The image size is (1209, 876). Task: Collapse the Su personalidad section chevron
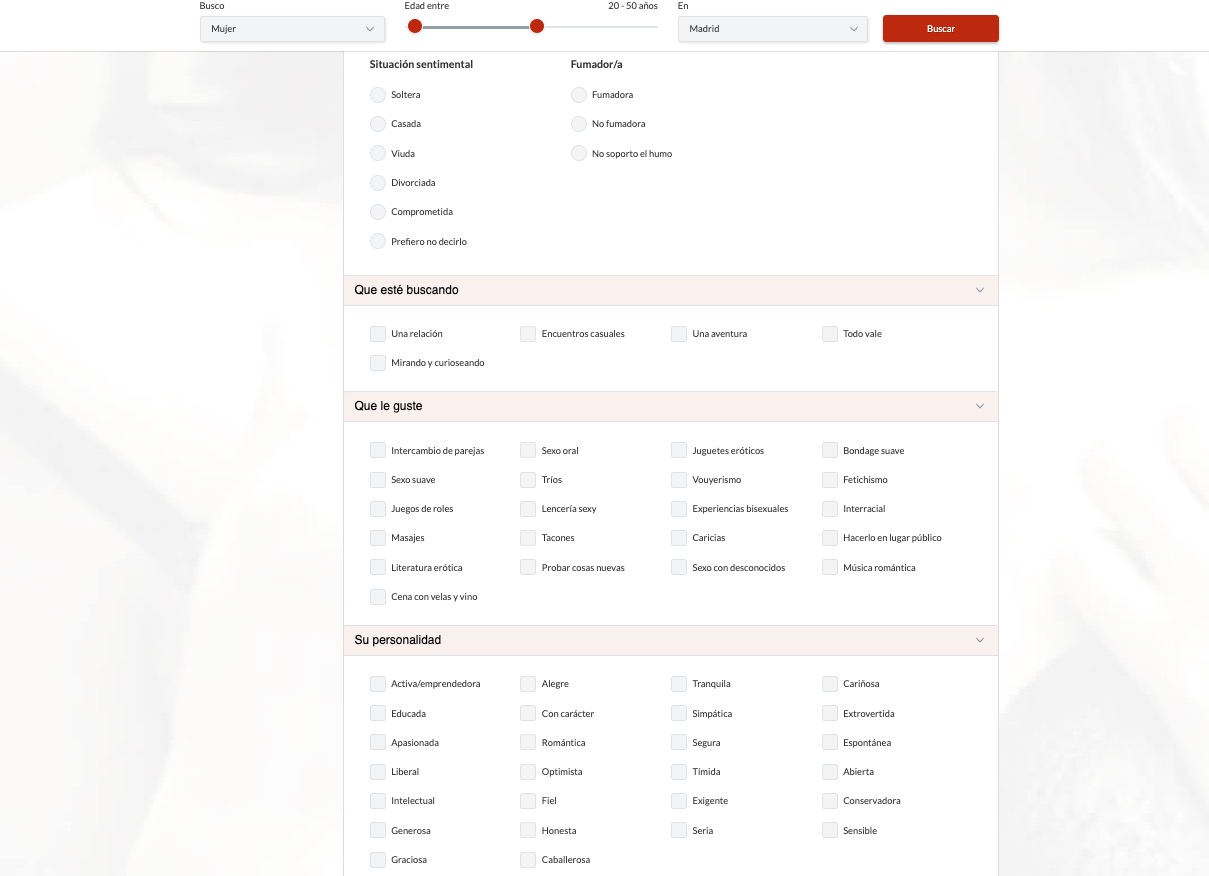(x=980, y=640)
